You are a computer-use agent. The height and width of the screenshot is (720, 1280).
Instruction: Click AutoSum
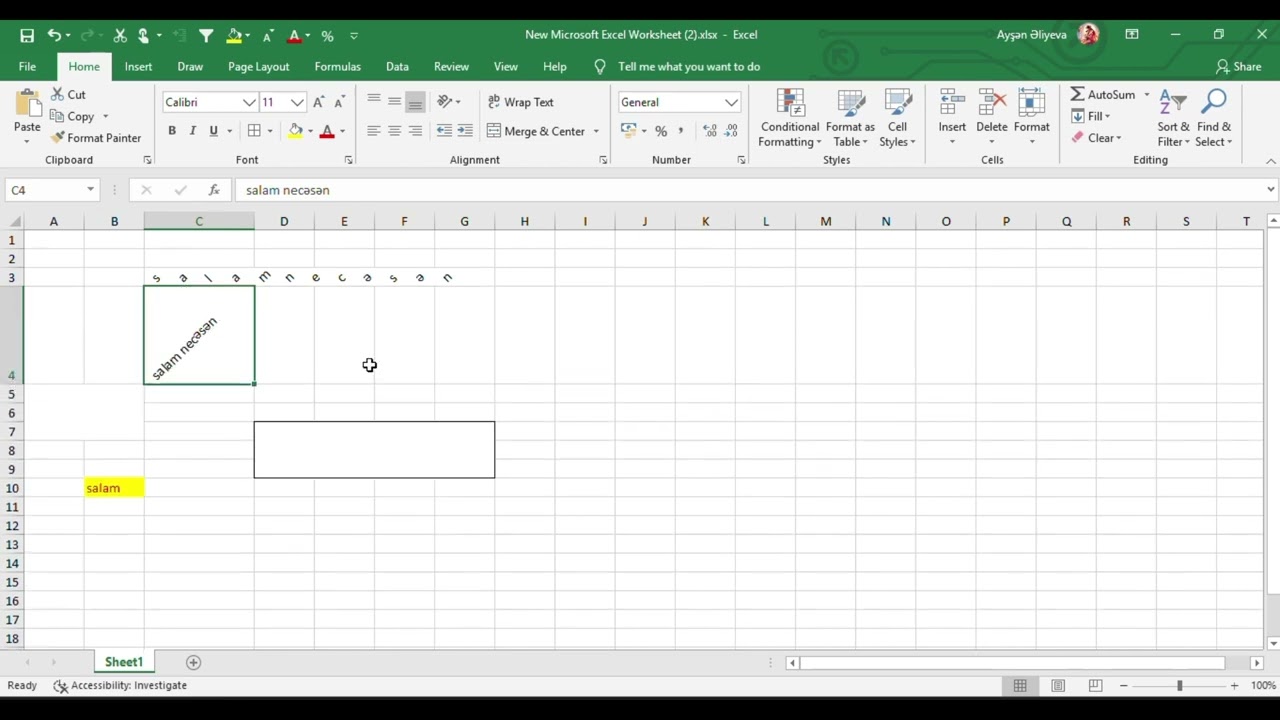[1103, 94]
